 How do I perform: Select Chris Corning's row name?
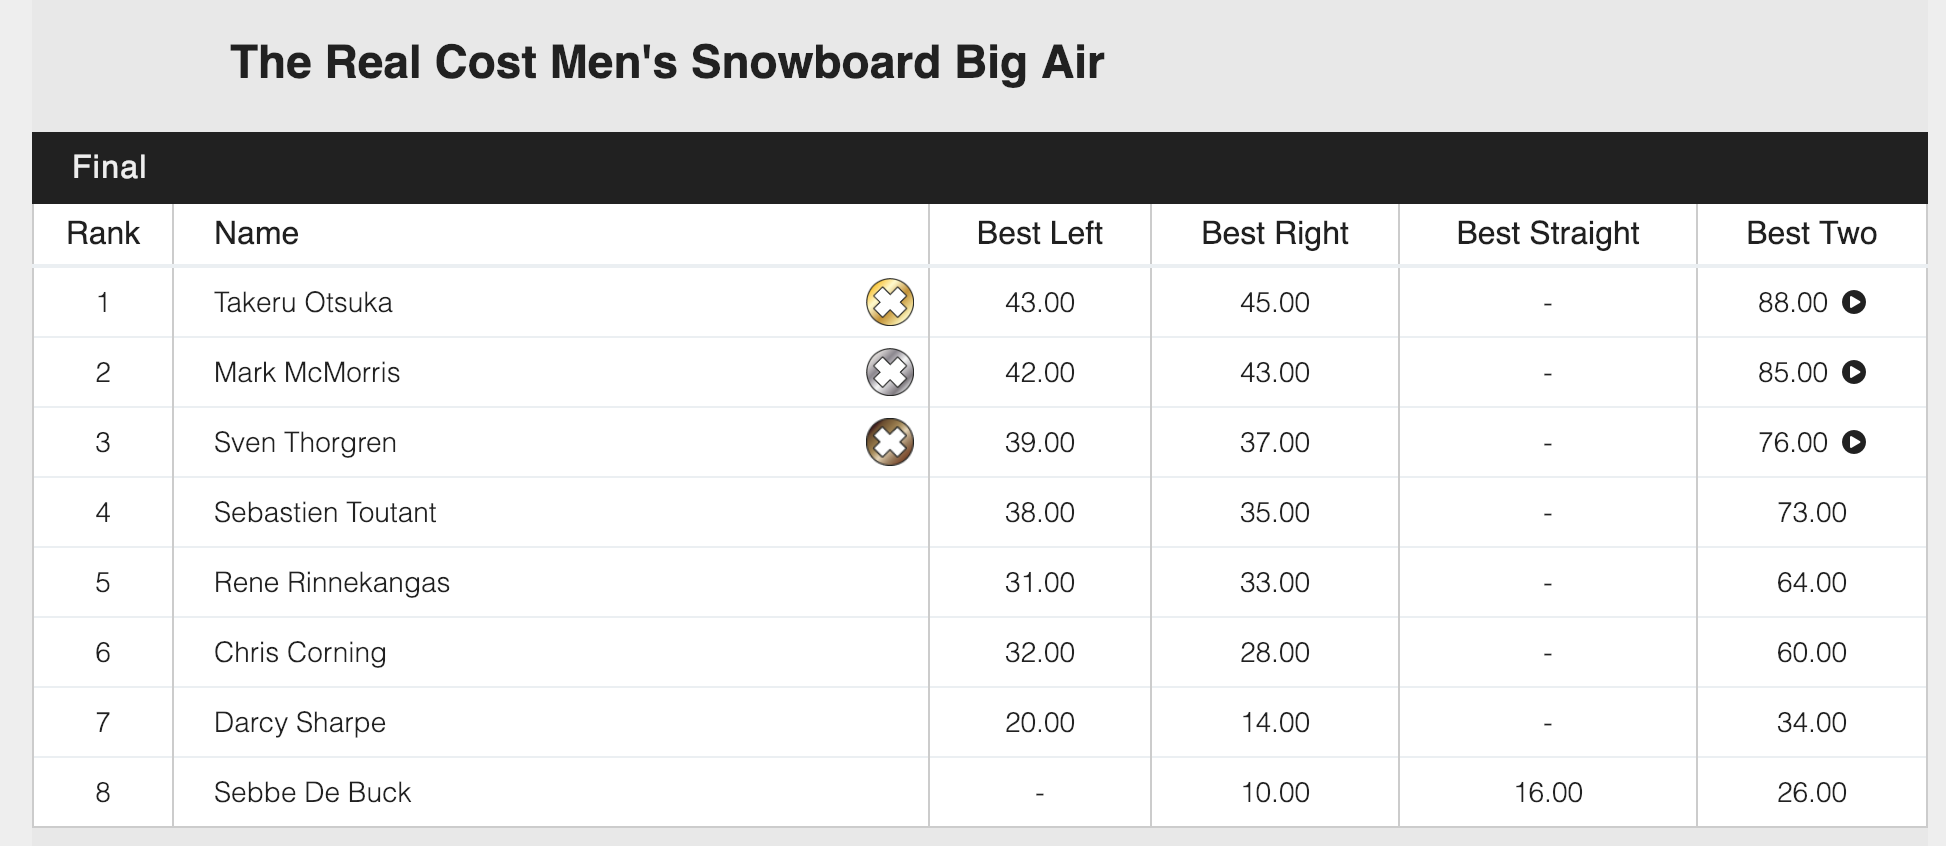(300, 652)
